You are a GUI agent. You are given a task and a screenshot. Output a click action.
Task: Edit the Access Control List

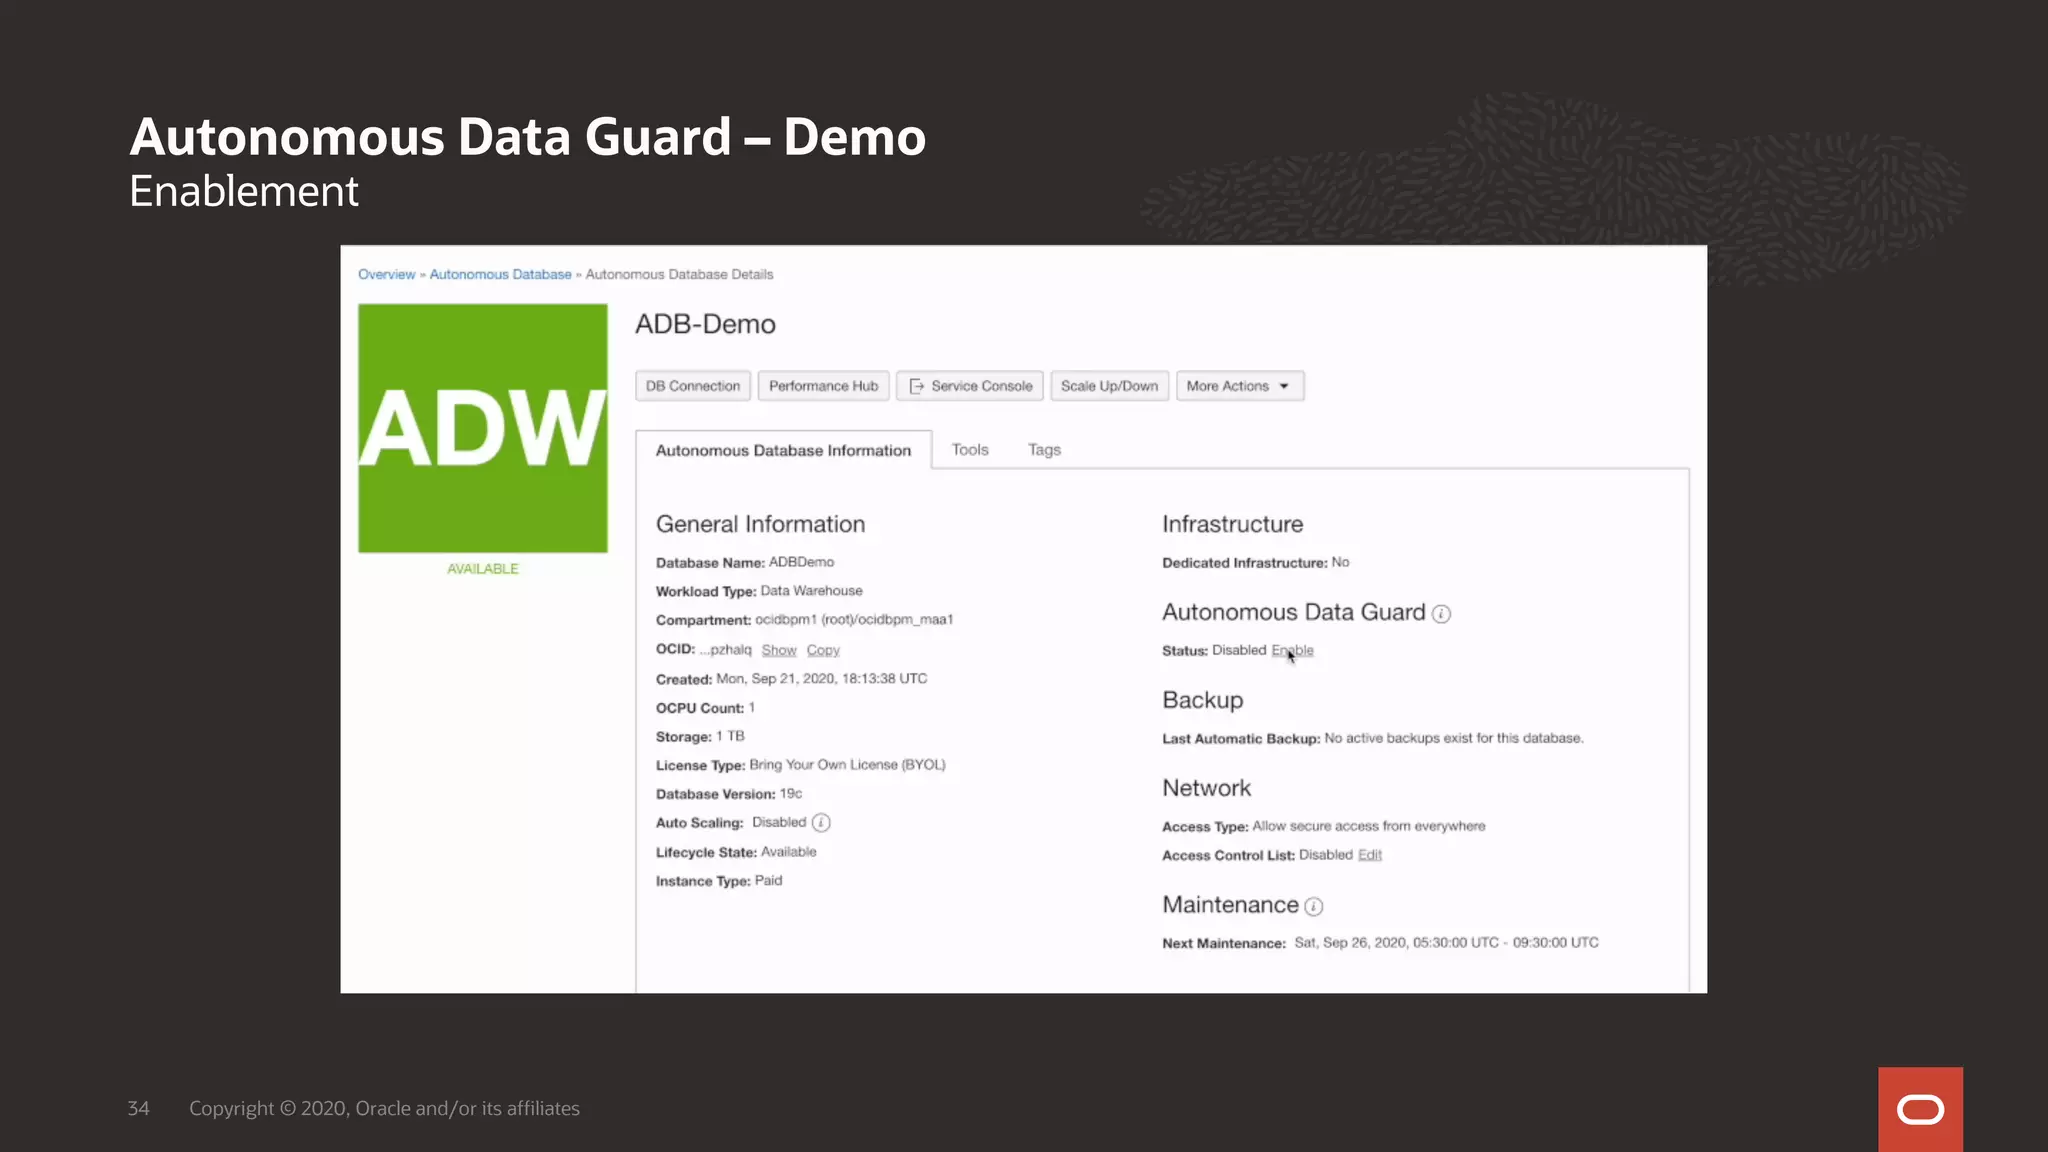tap(1370, 855)
